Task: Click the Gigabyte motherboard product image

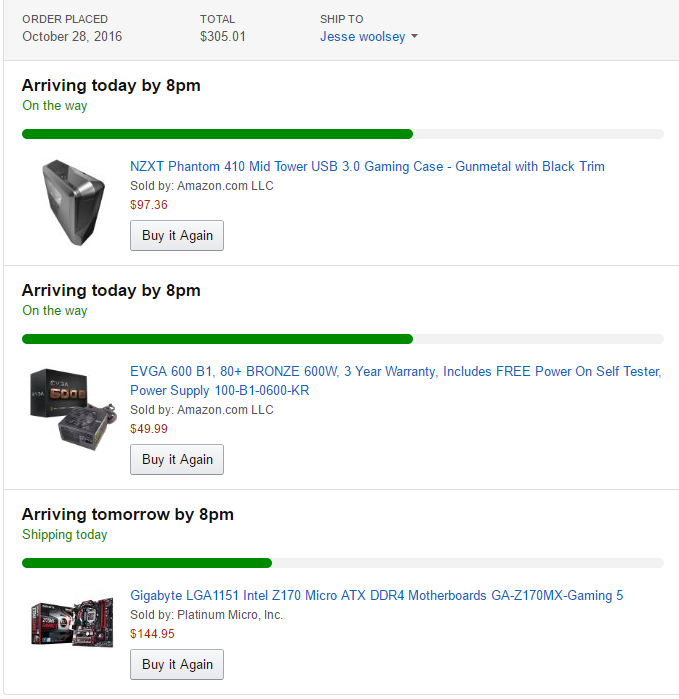Action: click(72, 621)
